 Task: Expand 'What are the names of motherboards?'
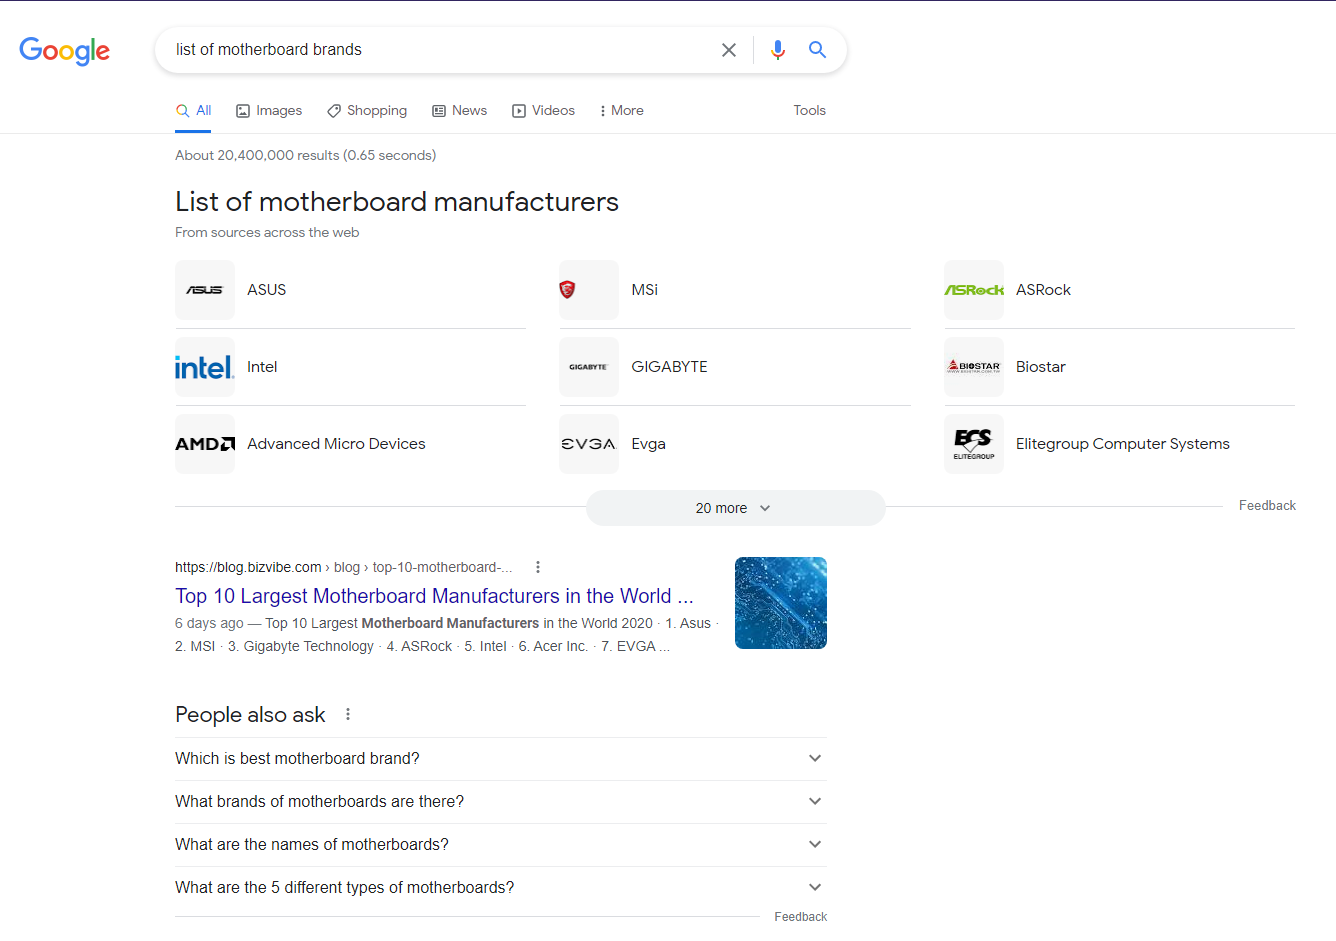tap(501, 845)
